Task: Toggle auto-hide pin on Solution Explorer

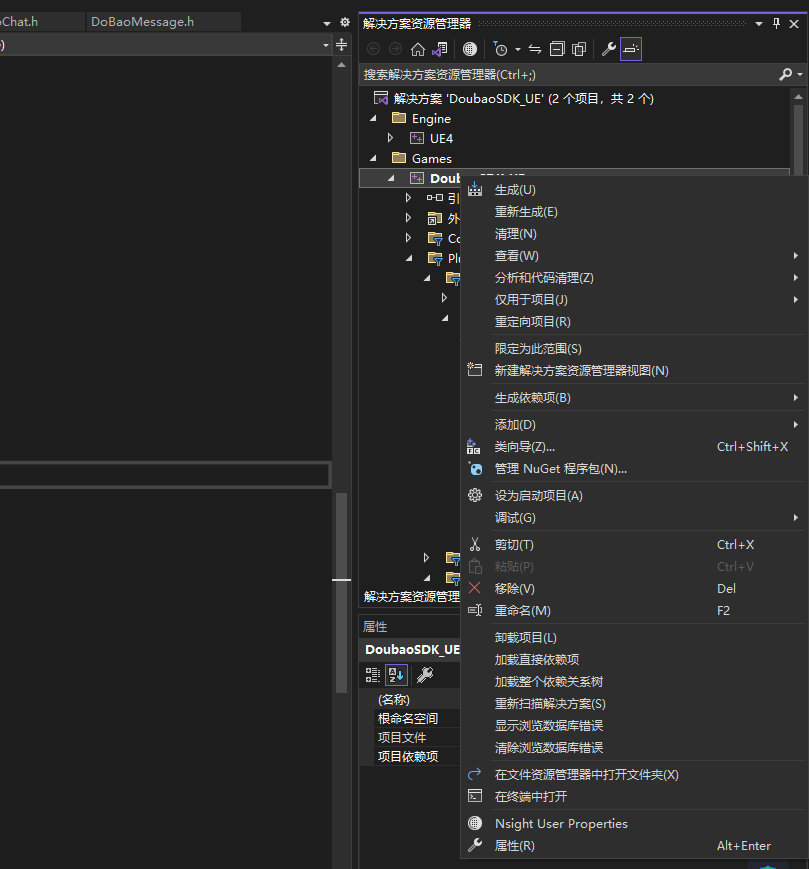Action: 776,23
